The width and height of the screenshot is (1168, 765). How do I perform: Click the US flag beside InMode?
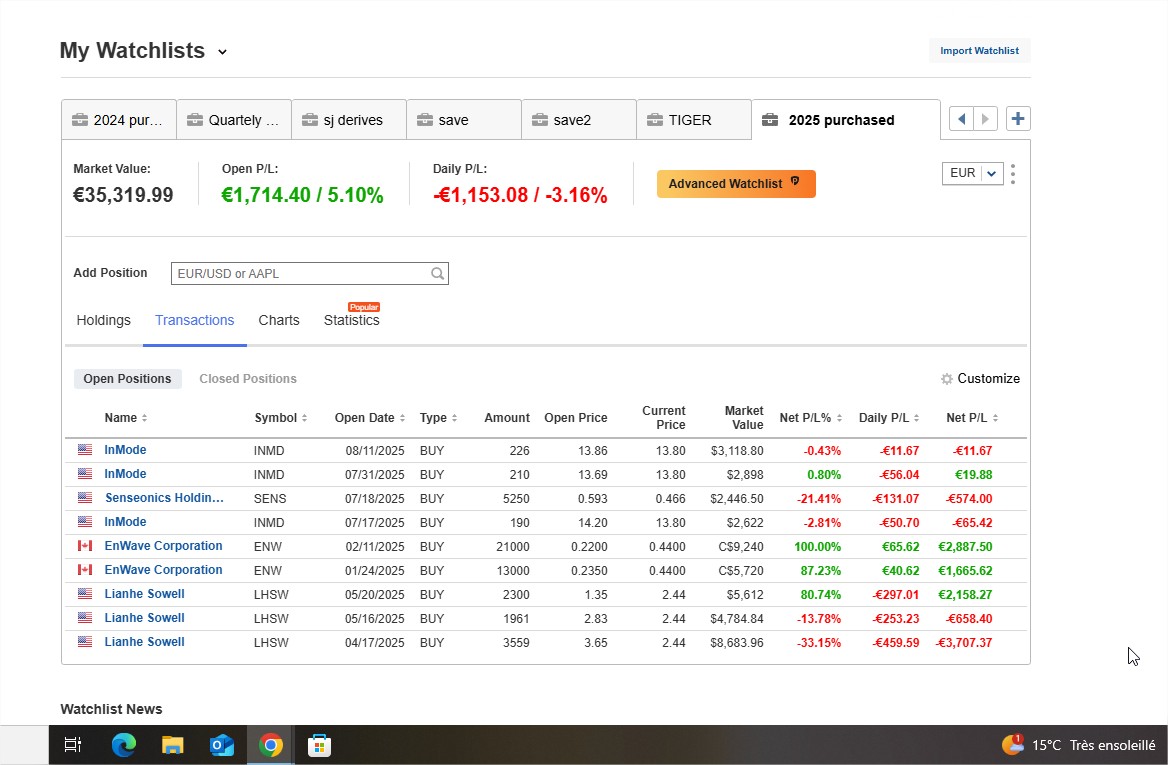point(85,449)
